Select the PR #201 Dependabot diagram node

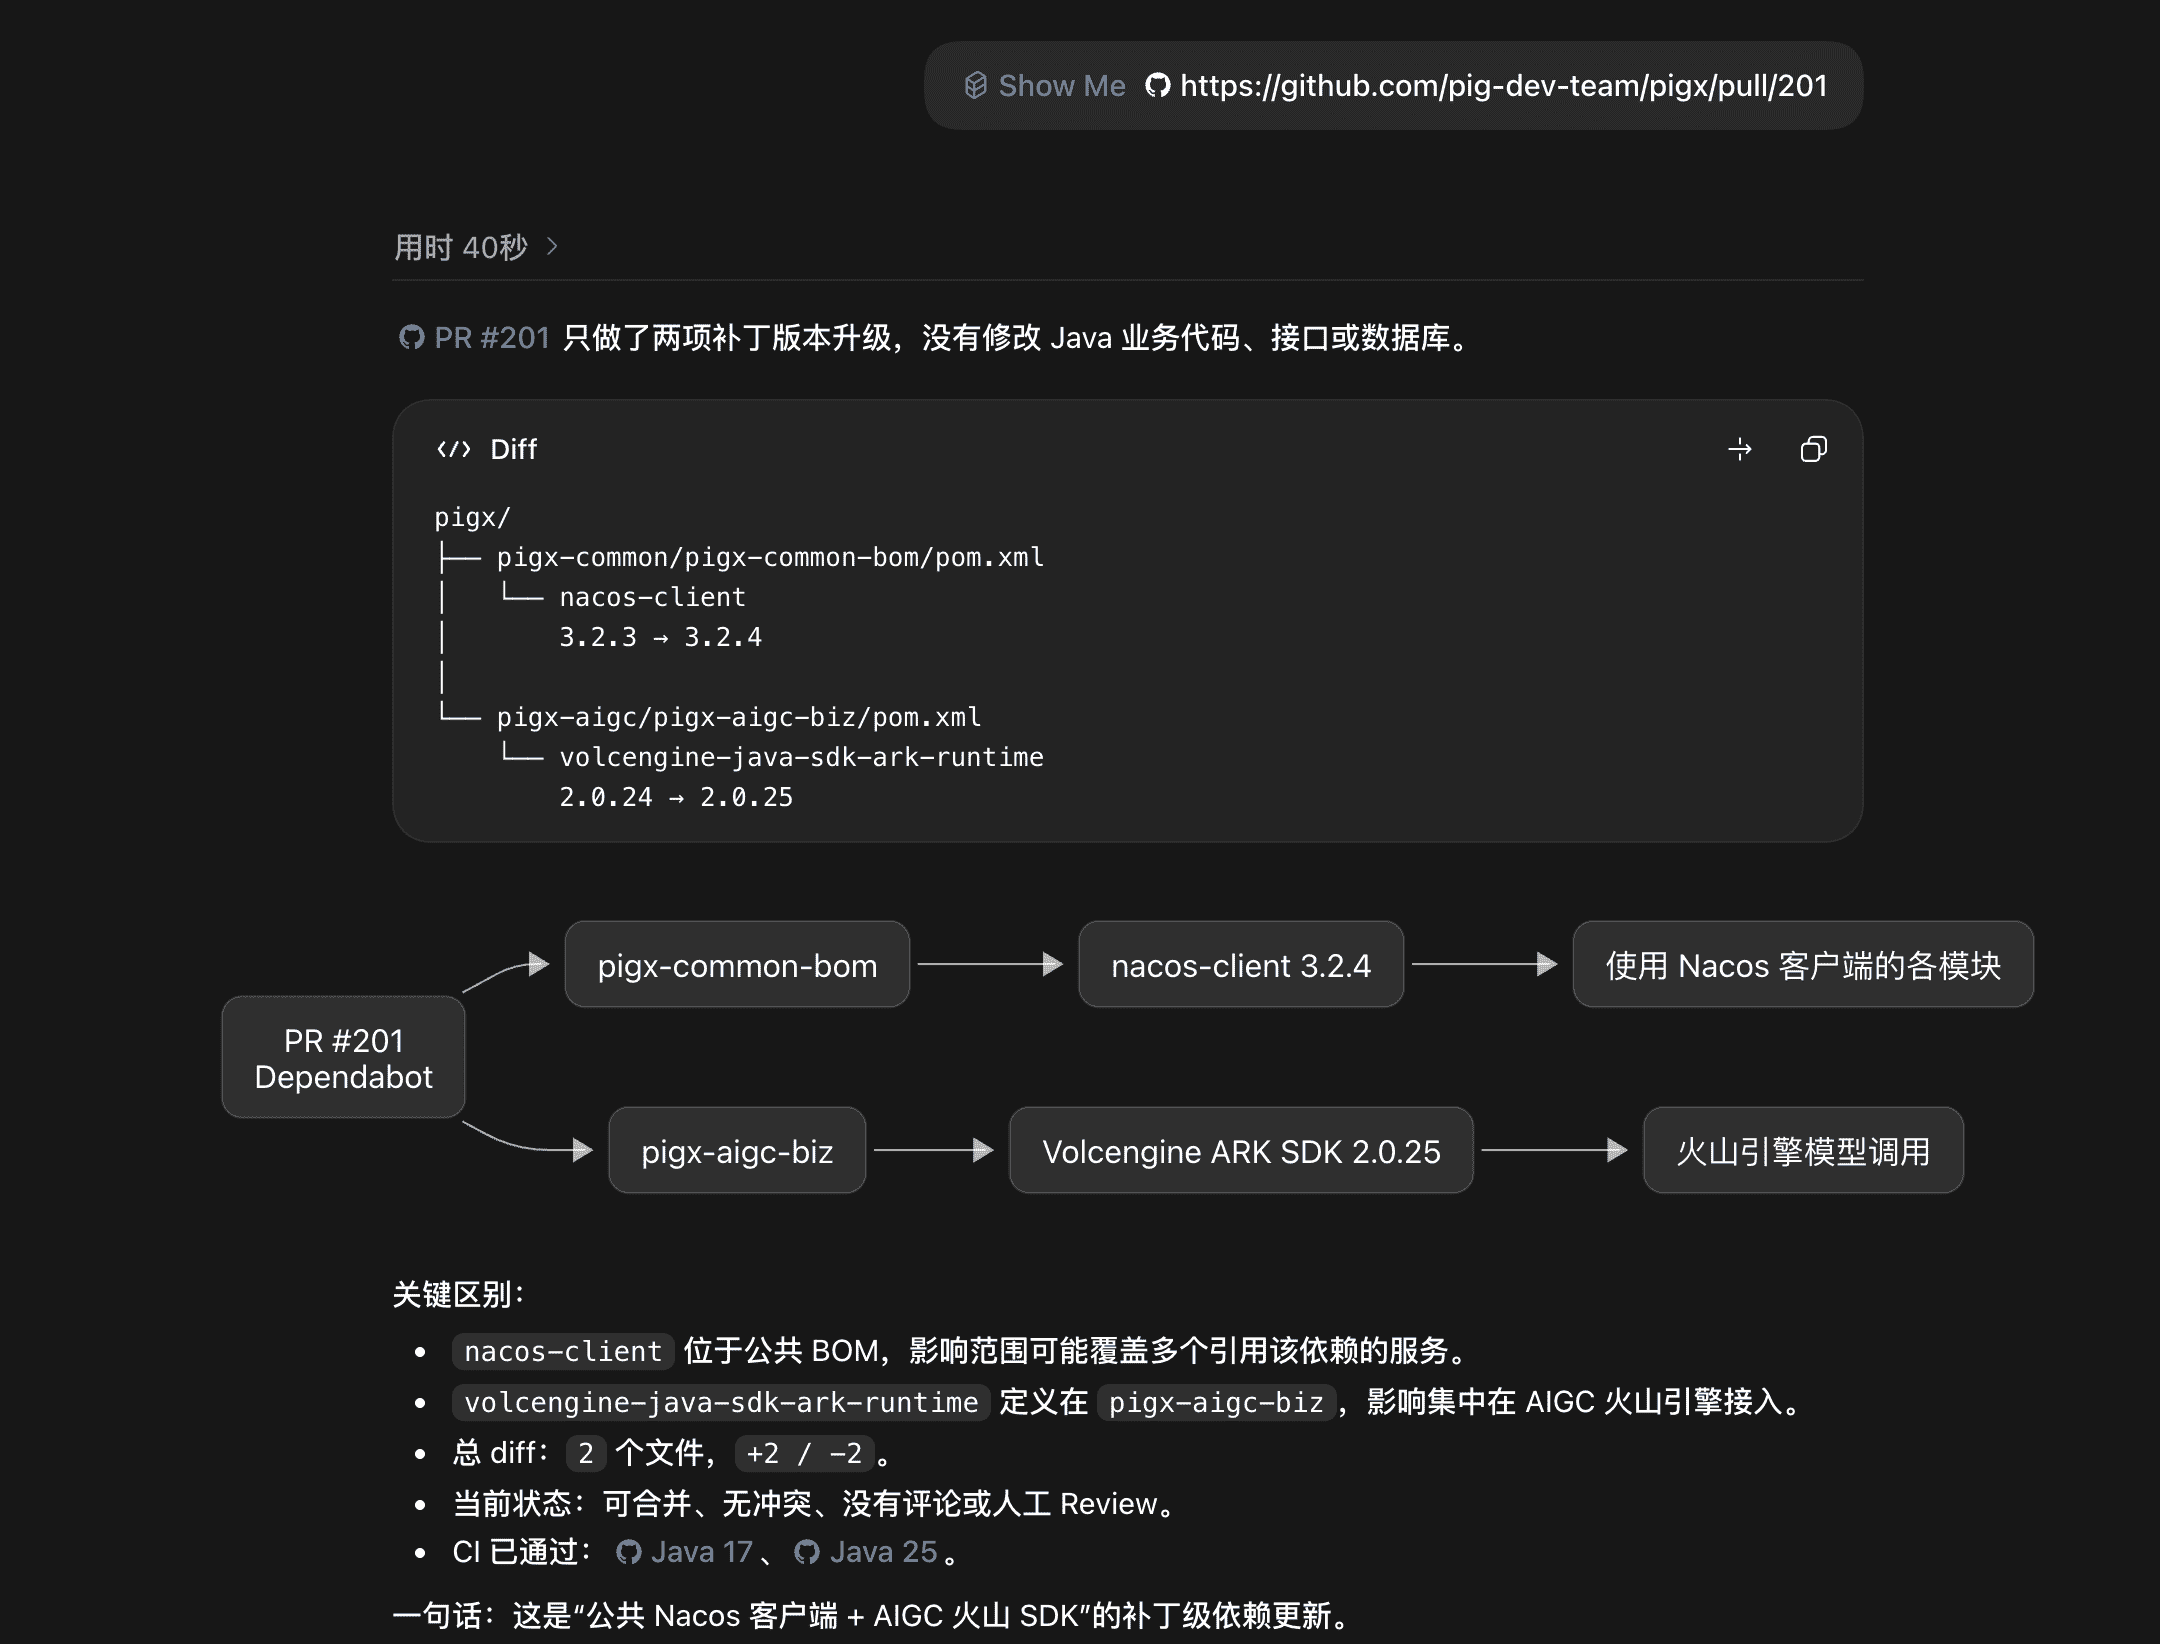343,1057
